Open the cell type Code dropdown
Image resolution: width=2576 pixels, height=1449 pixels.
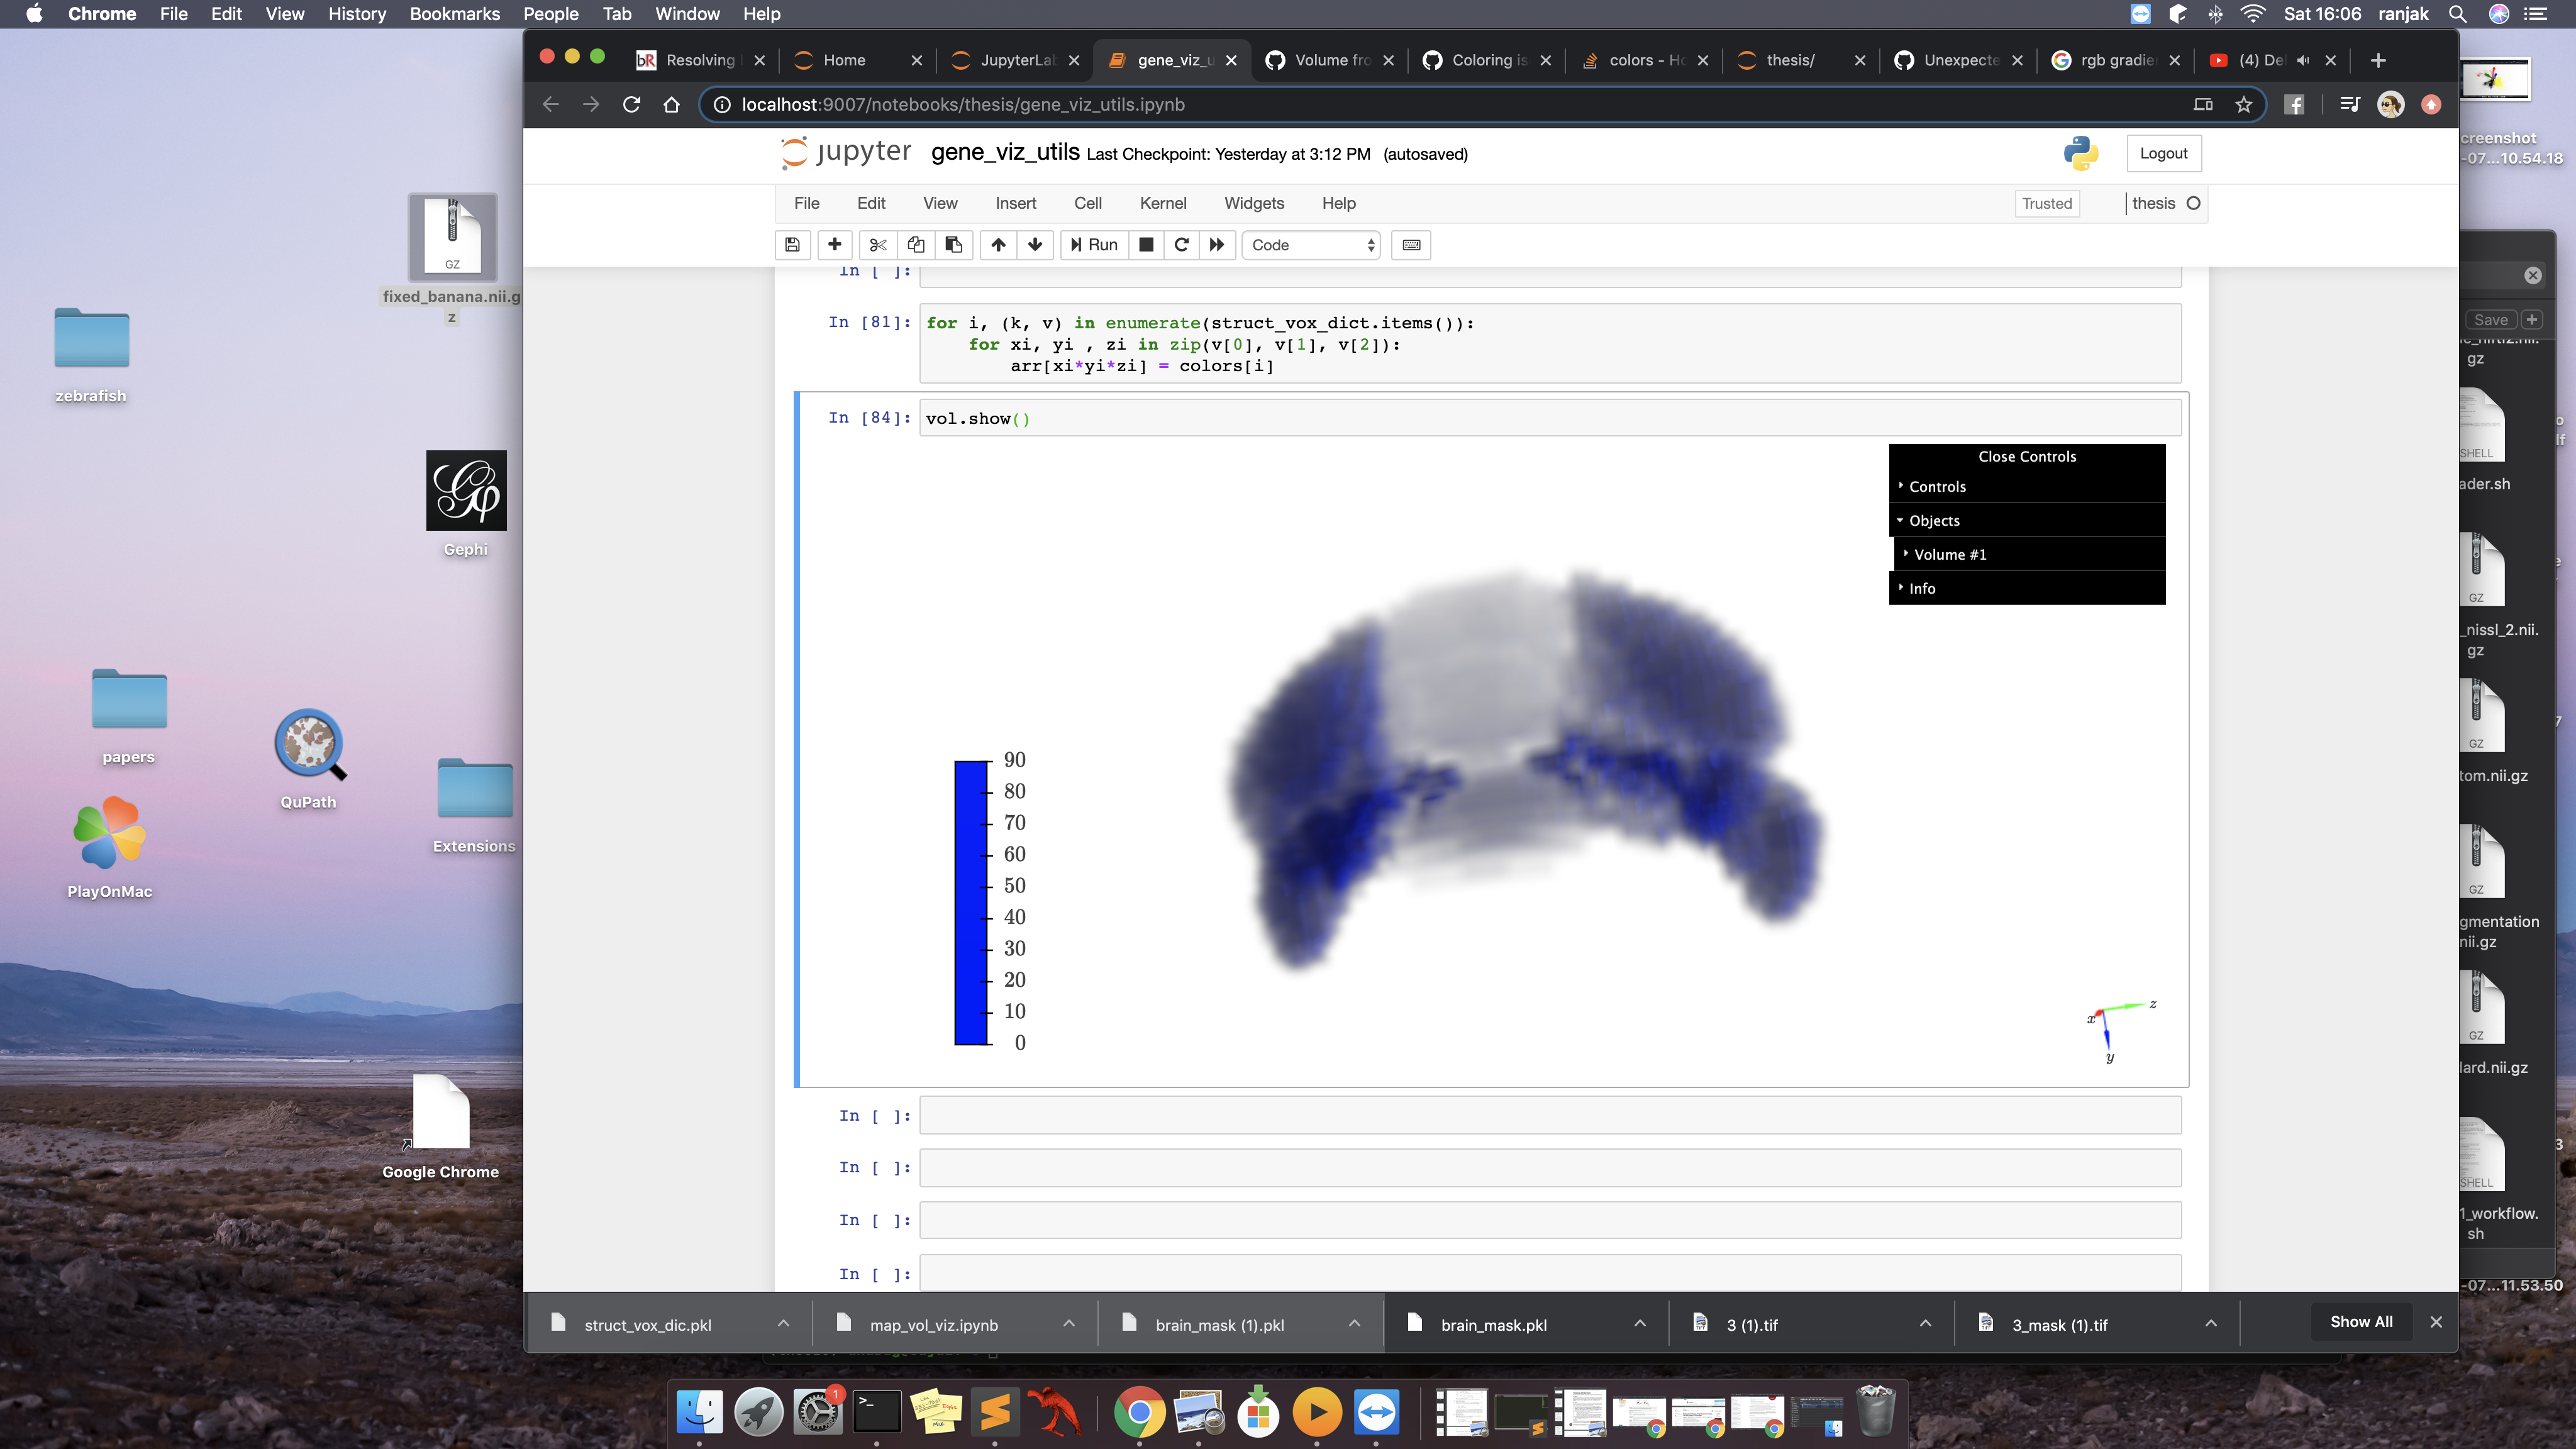point(1311,245)
